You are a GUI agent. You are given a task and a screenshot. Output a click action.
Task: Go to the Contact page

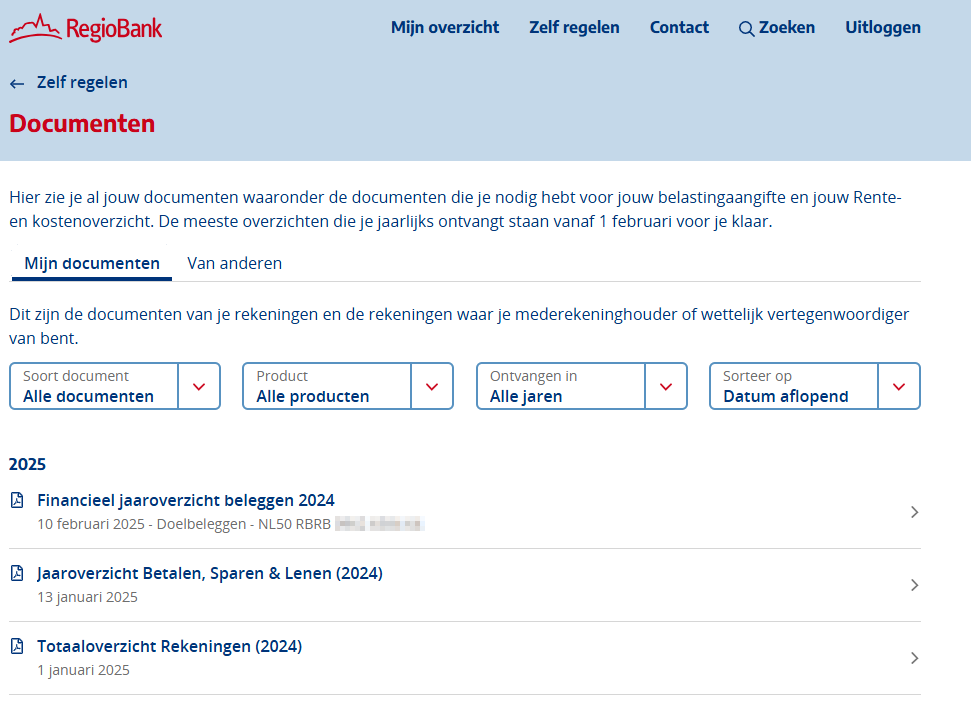tap(679, 28)
